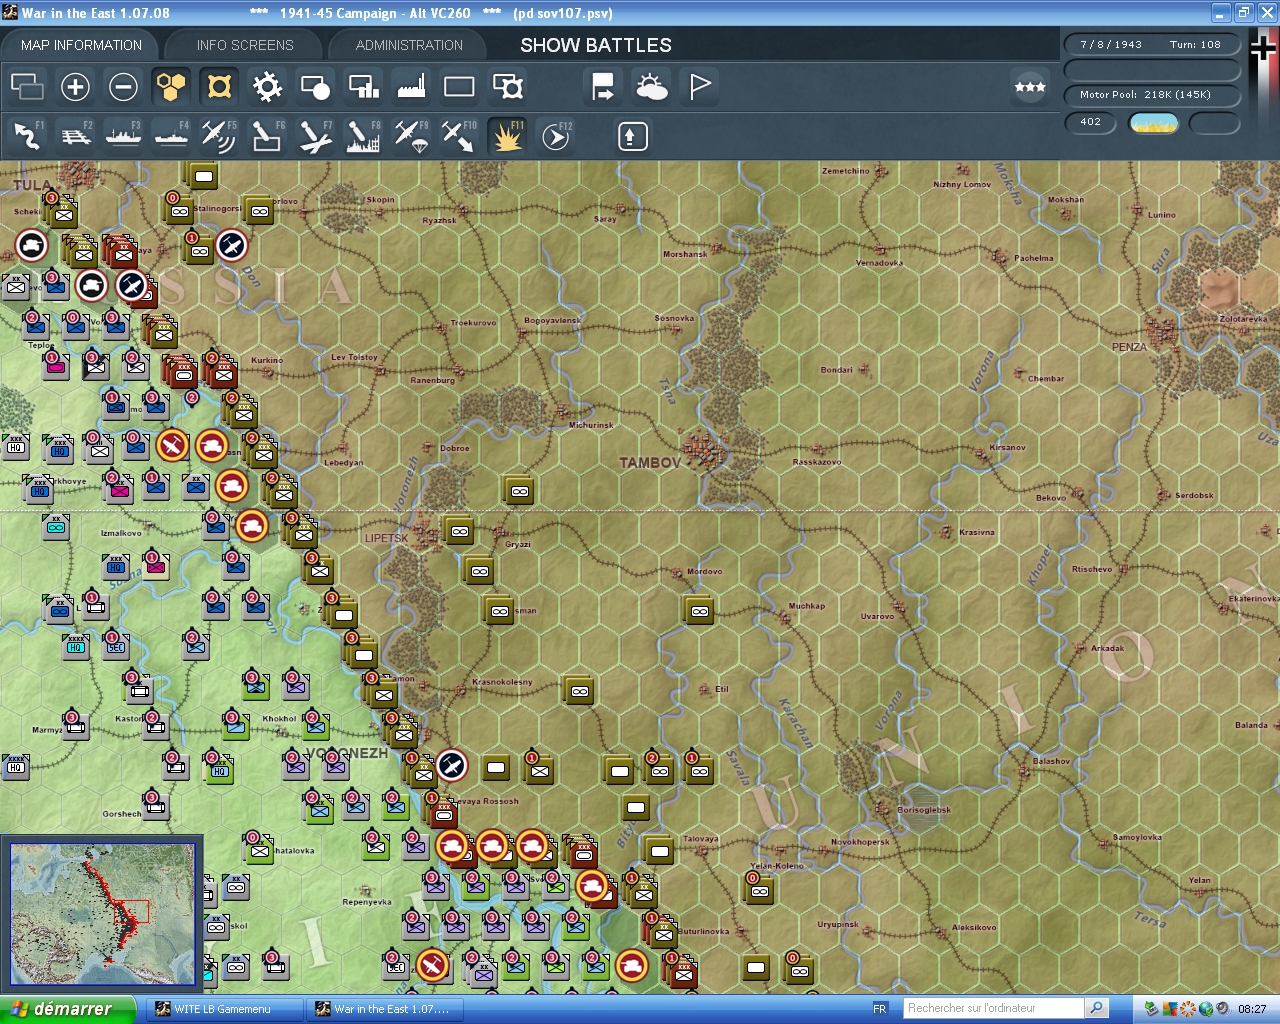This screenshot has height=1024, width=1280.
Task: Select the F1 move mode icon
Action: coord(27,136)
